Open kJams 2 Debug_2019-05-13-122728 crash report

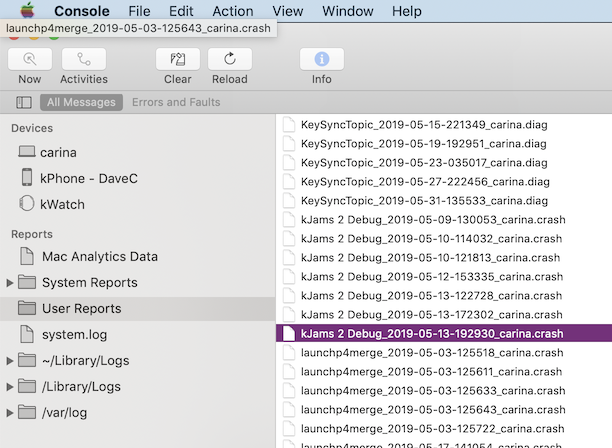431,296
